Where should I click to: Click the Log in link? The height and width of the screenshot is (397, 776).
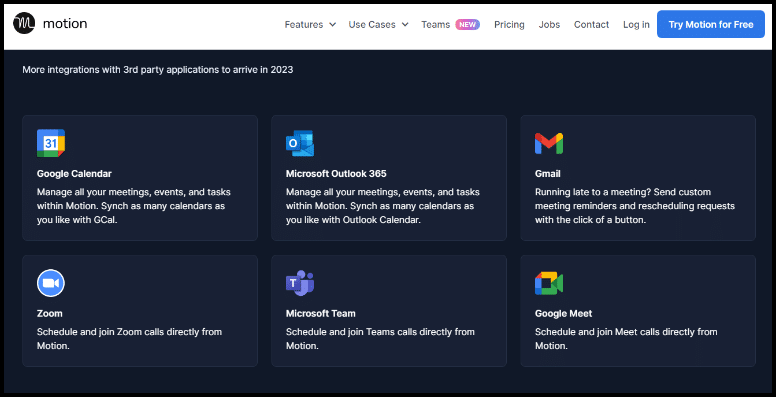[636, 24]
